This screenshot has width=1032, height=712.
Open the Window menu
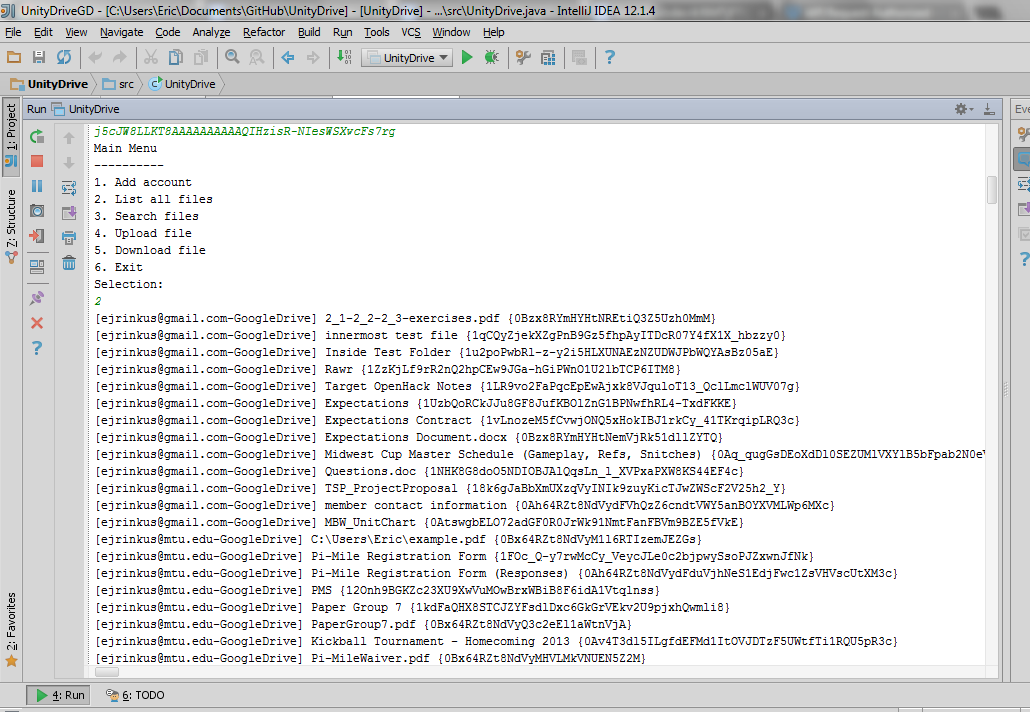451,32
